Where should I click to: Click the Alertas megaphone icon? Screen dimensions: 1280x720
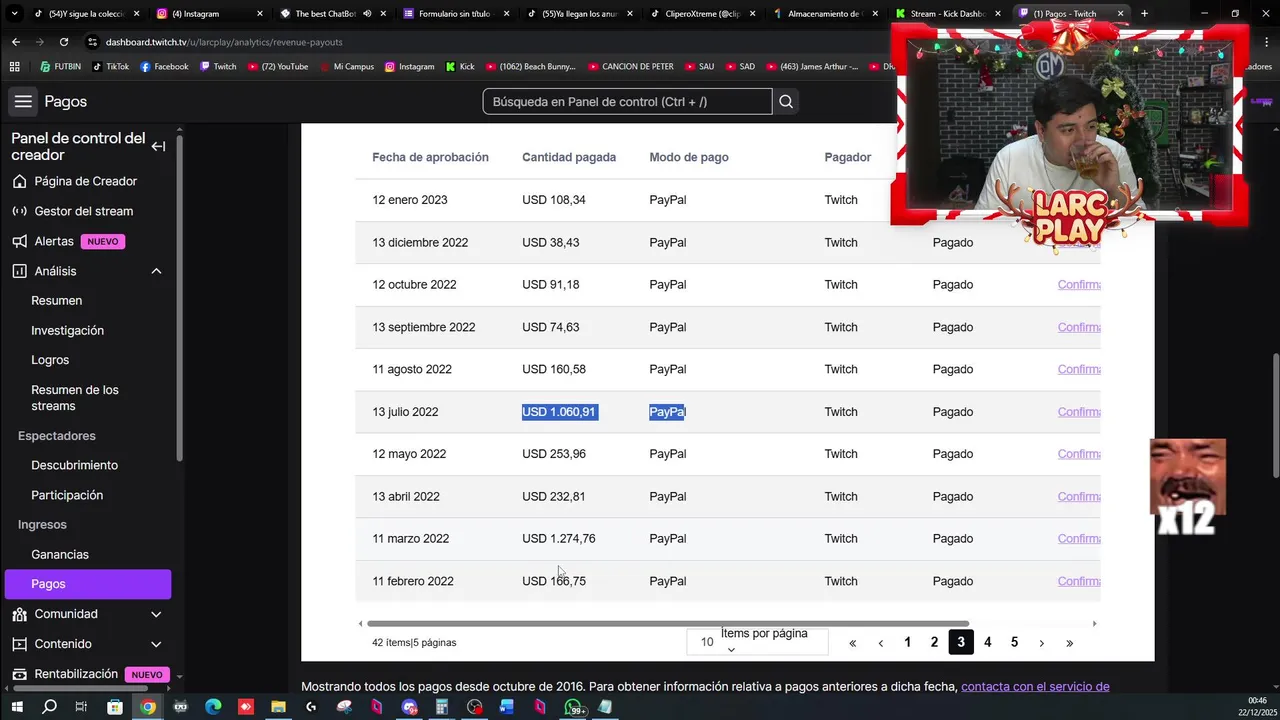click(19, 241)
